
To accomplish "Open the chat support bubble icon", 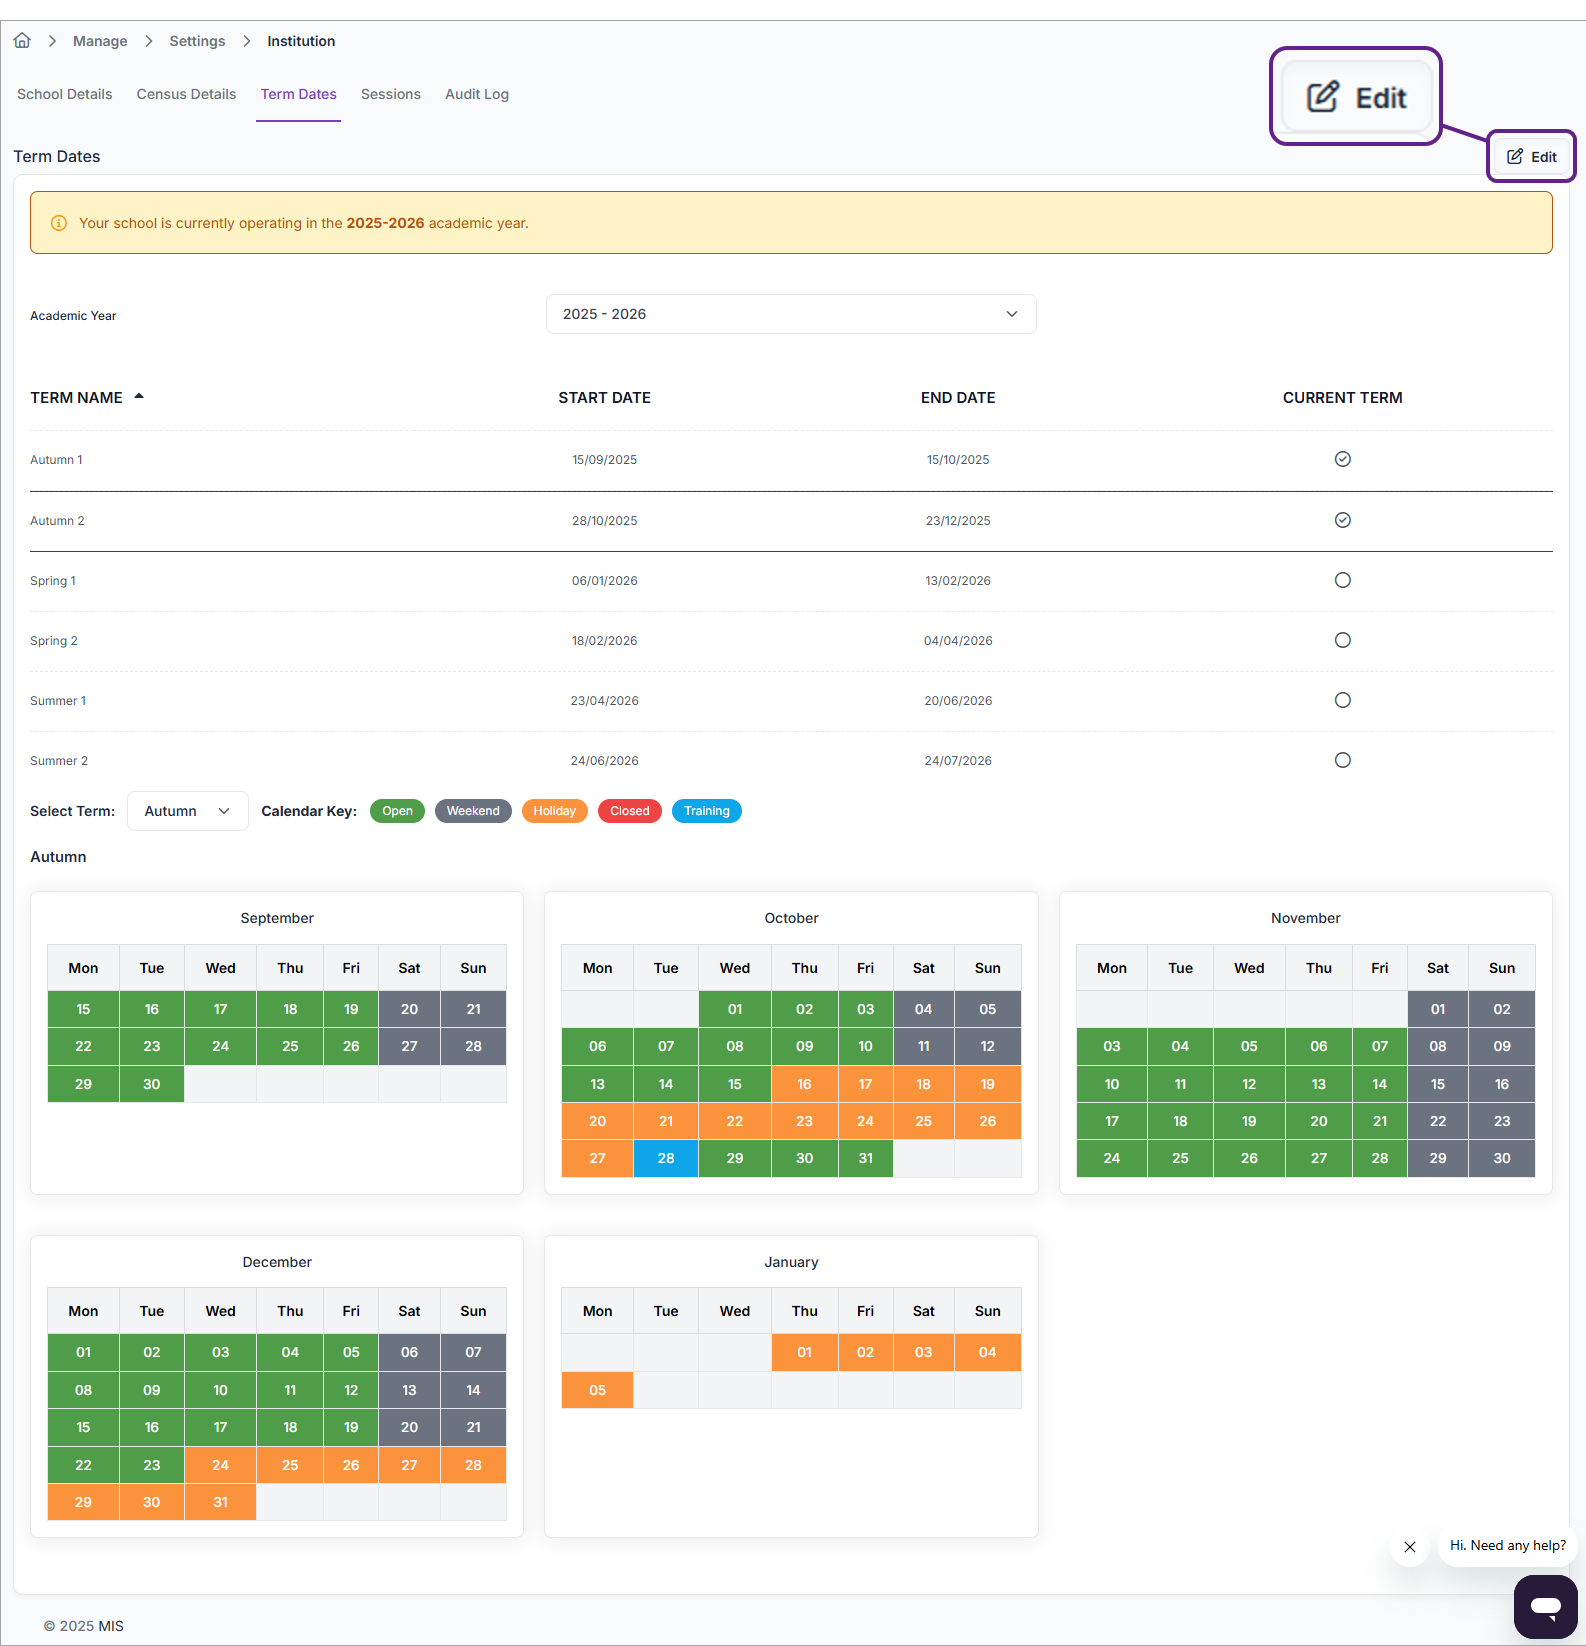I will coord(1545,1607).
